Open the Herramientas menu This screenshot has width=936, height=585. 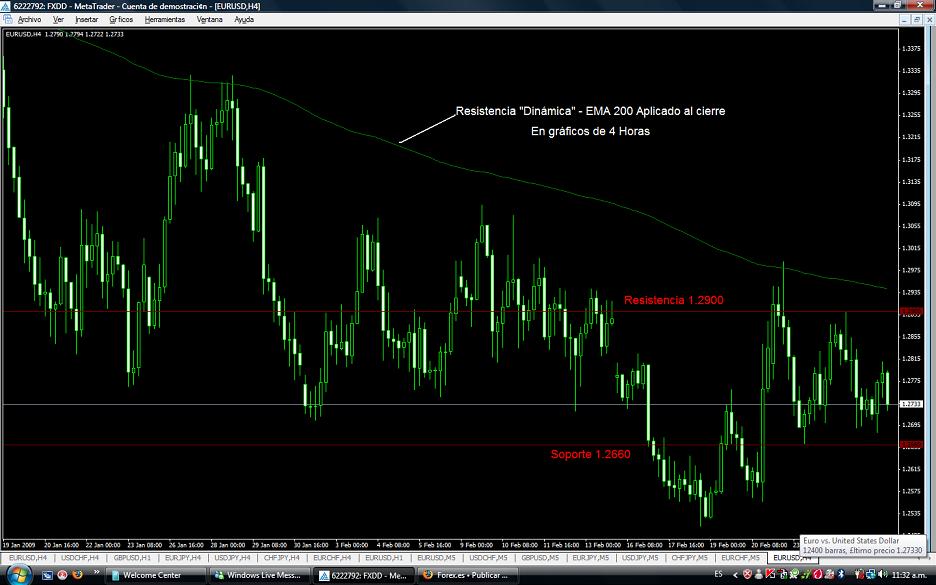click(x=164, y=19)
